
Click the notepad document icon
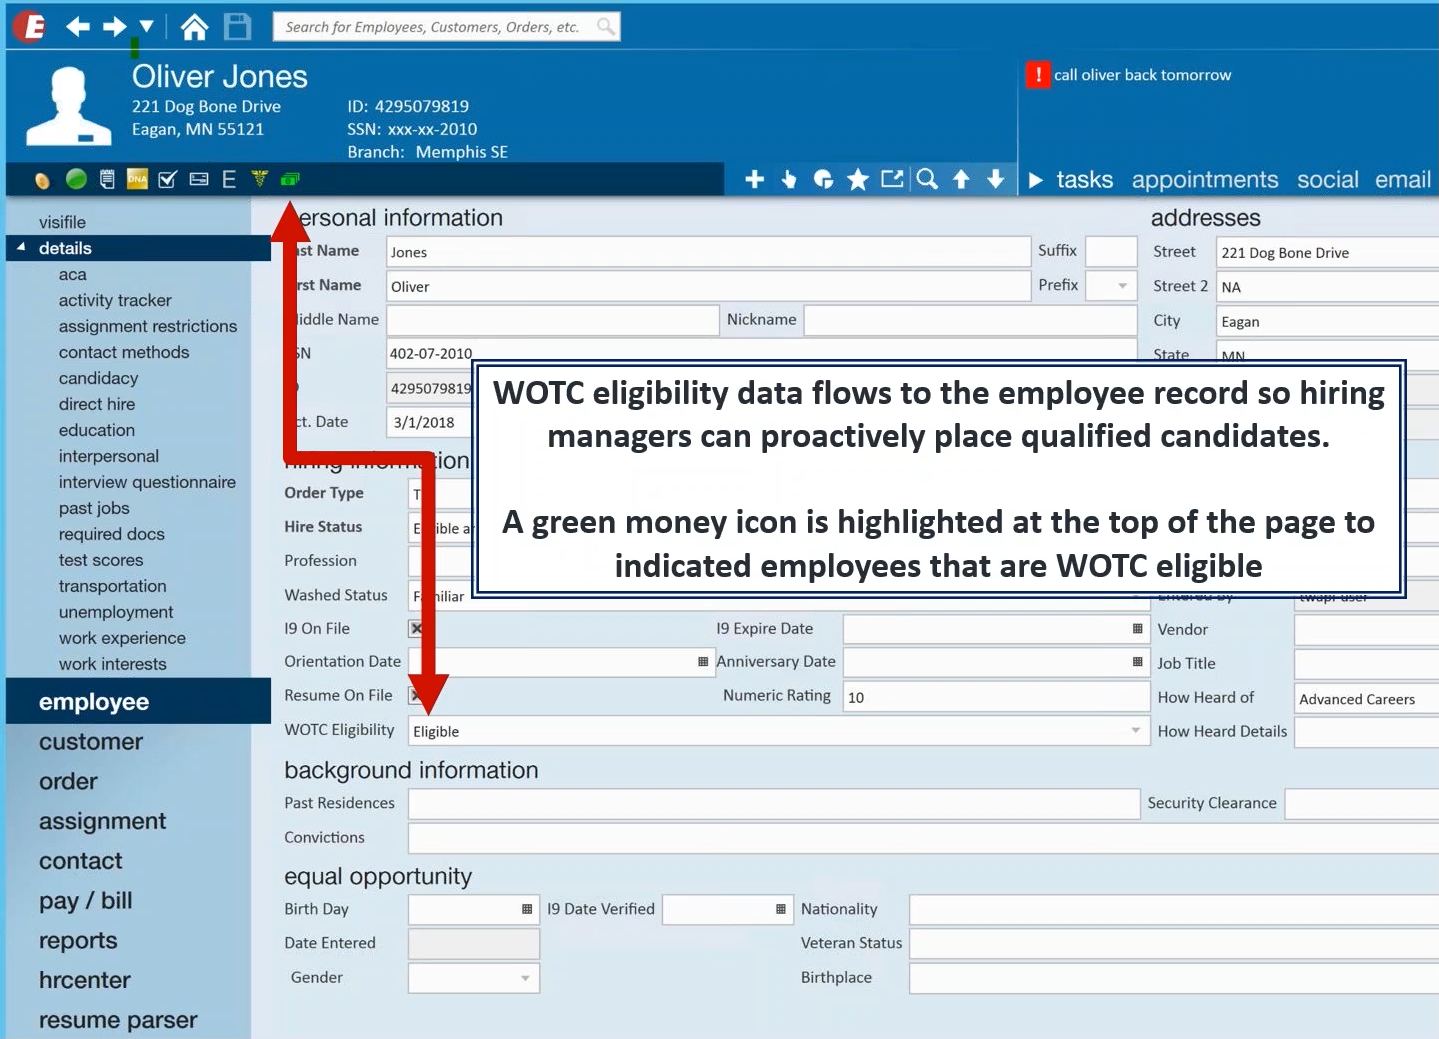point(107,179)
